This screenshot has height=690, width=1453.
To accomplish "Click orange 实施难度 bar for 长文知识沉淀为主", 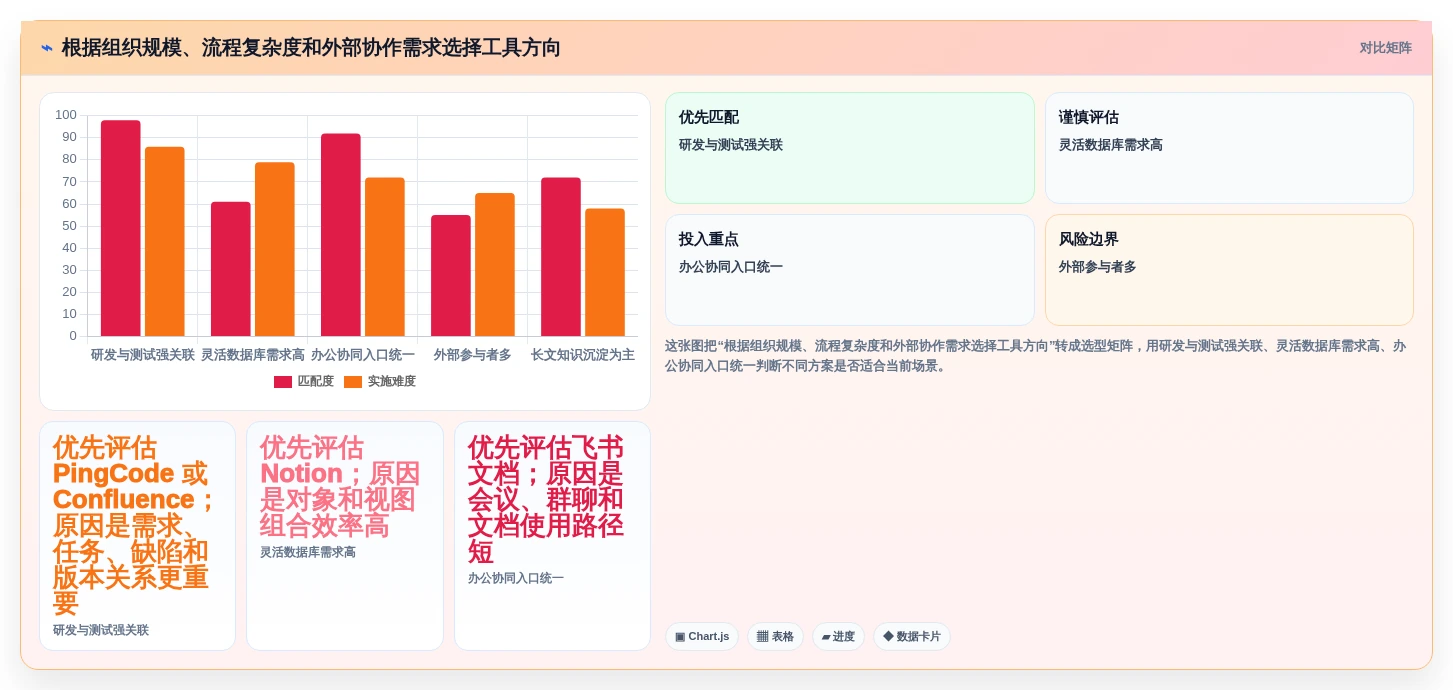I will pyautogui.click(x=605, y=272).
